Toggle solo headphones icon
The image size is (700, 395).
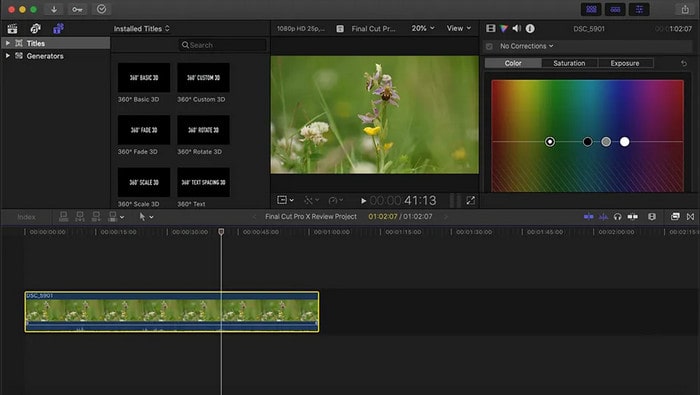(617, 216)
